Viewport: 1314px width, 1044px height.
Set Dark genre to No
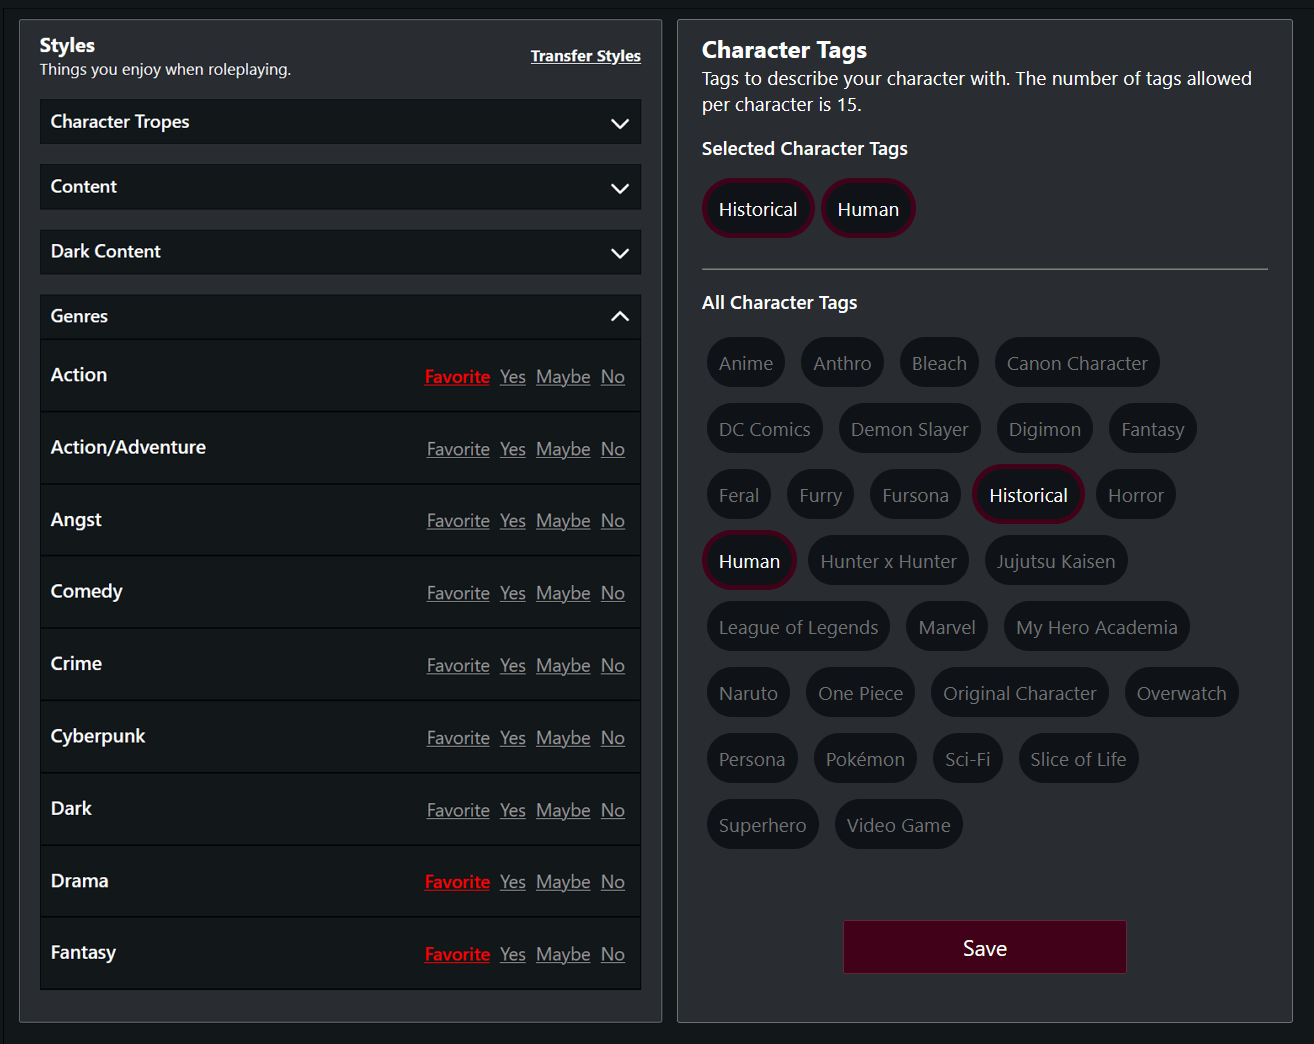tap(613, 810)
